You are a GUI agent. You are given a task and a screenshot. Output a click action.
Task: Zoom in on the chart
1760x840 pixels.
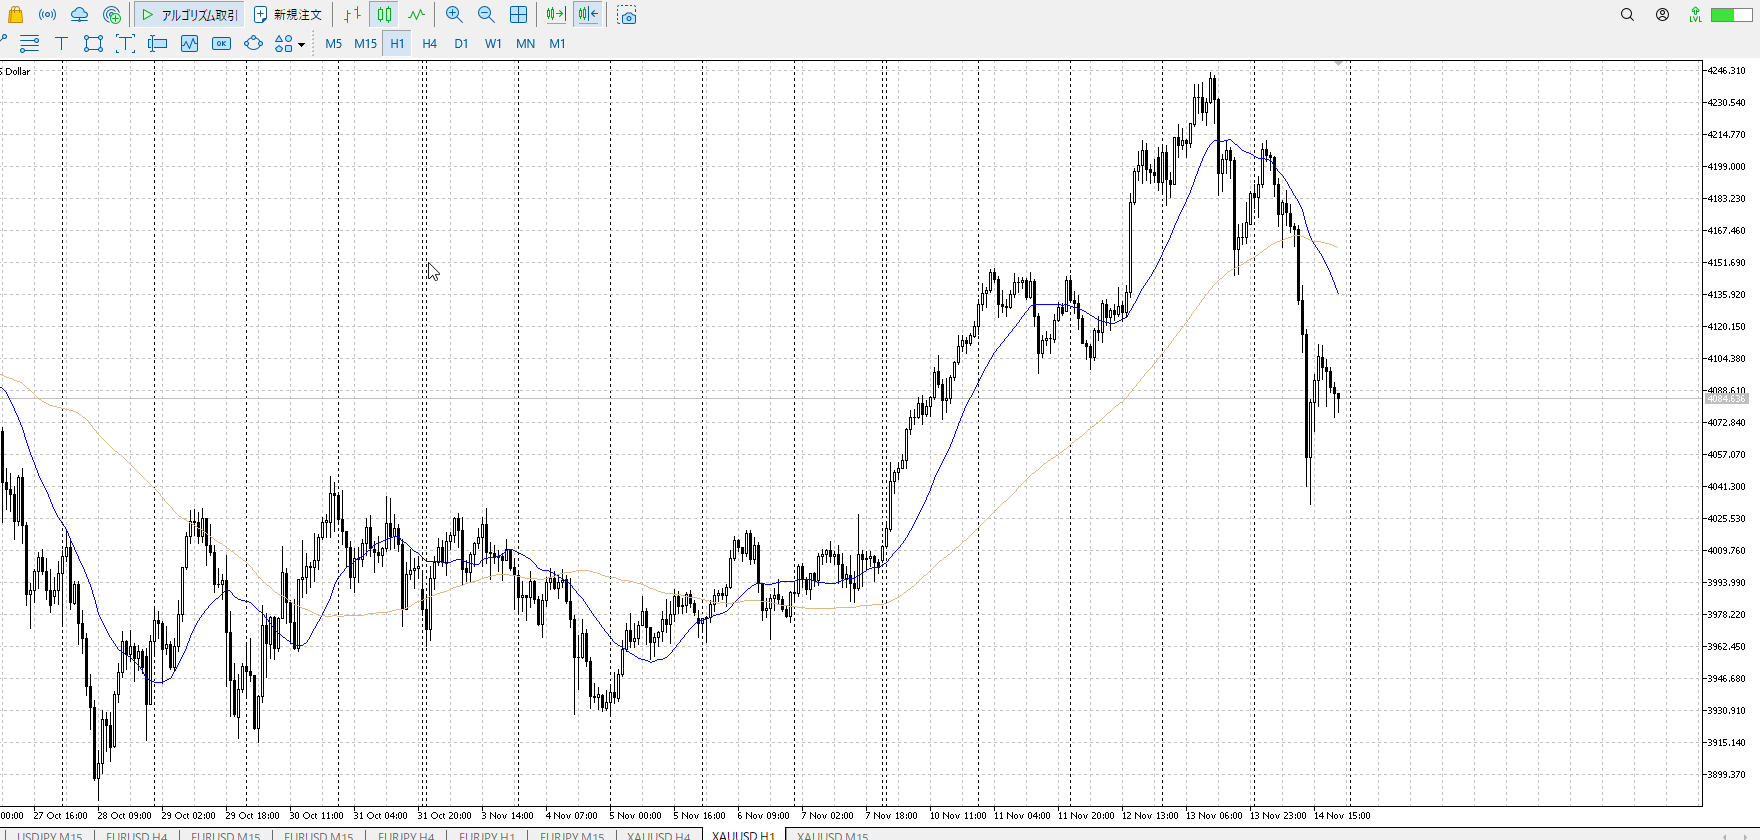click(x=454, y=15)
